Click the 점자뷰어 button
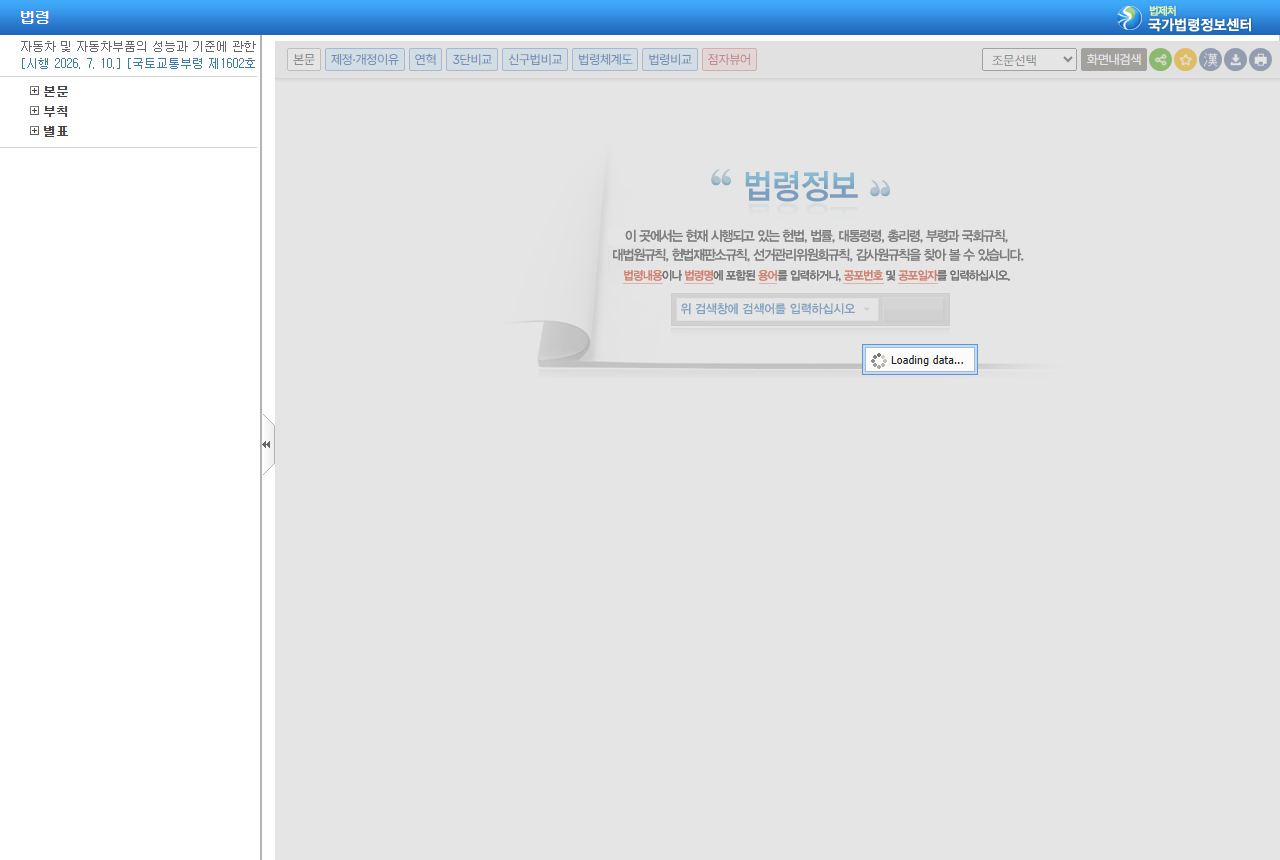Image resolution: width=1280 pixels, height=860 pixels. (x=729, y=59)
